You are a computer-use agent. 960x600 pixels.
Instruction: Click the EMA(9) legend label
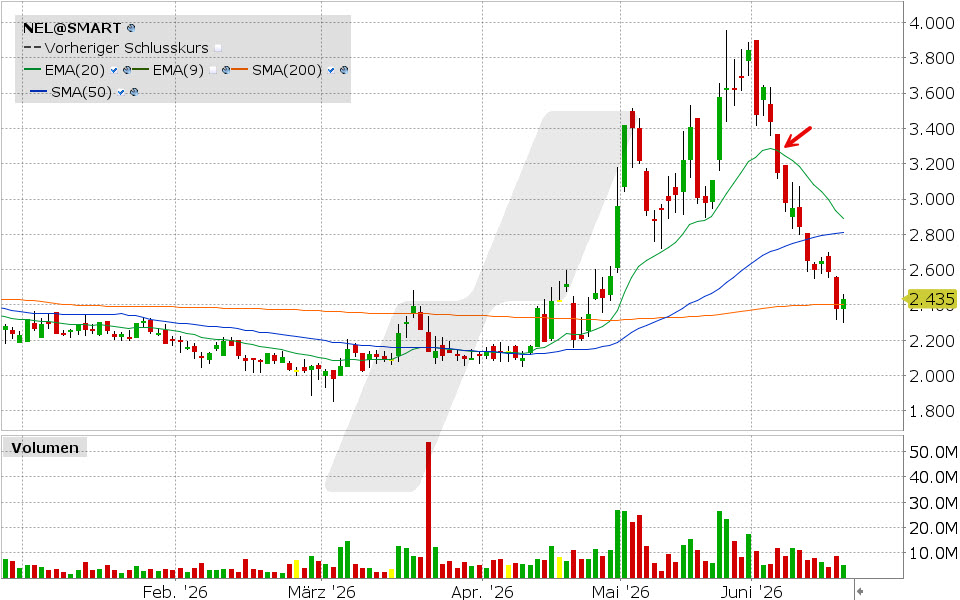(178, 70)
